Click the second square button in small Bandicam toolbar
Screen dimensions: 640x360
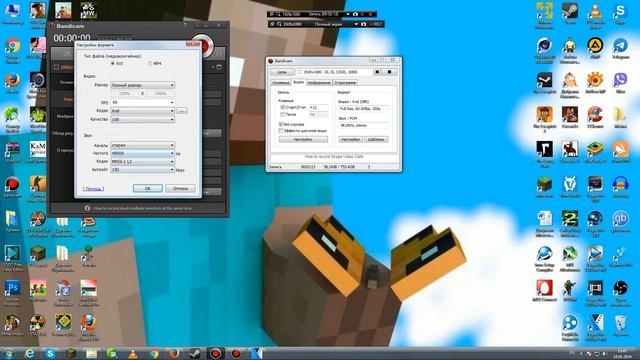389,72
